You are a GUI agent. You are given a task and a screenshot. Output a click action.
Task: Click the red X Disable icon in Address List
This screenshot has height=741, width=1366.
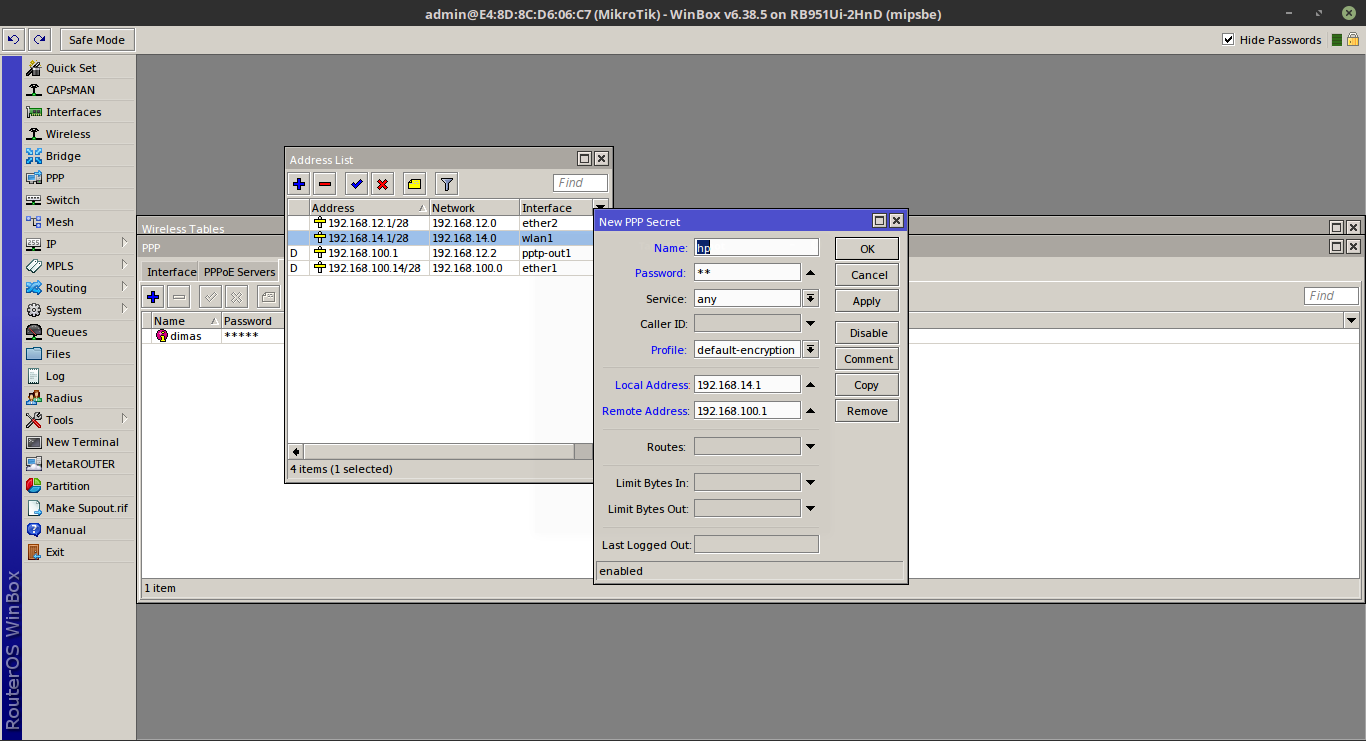(382, 184)
